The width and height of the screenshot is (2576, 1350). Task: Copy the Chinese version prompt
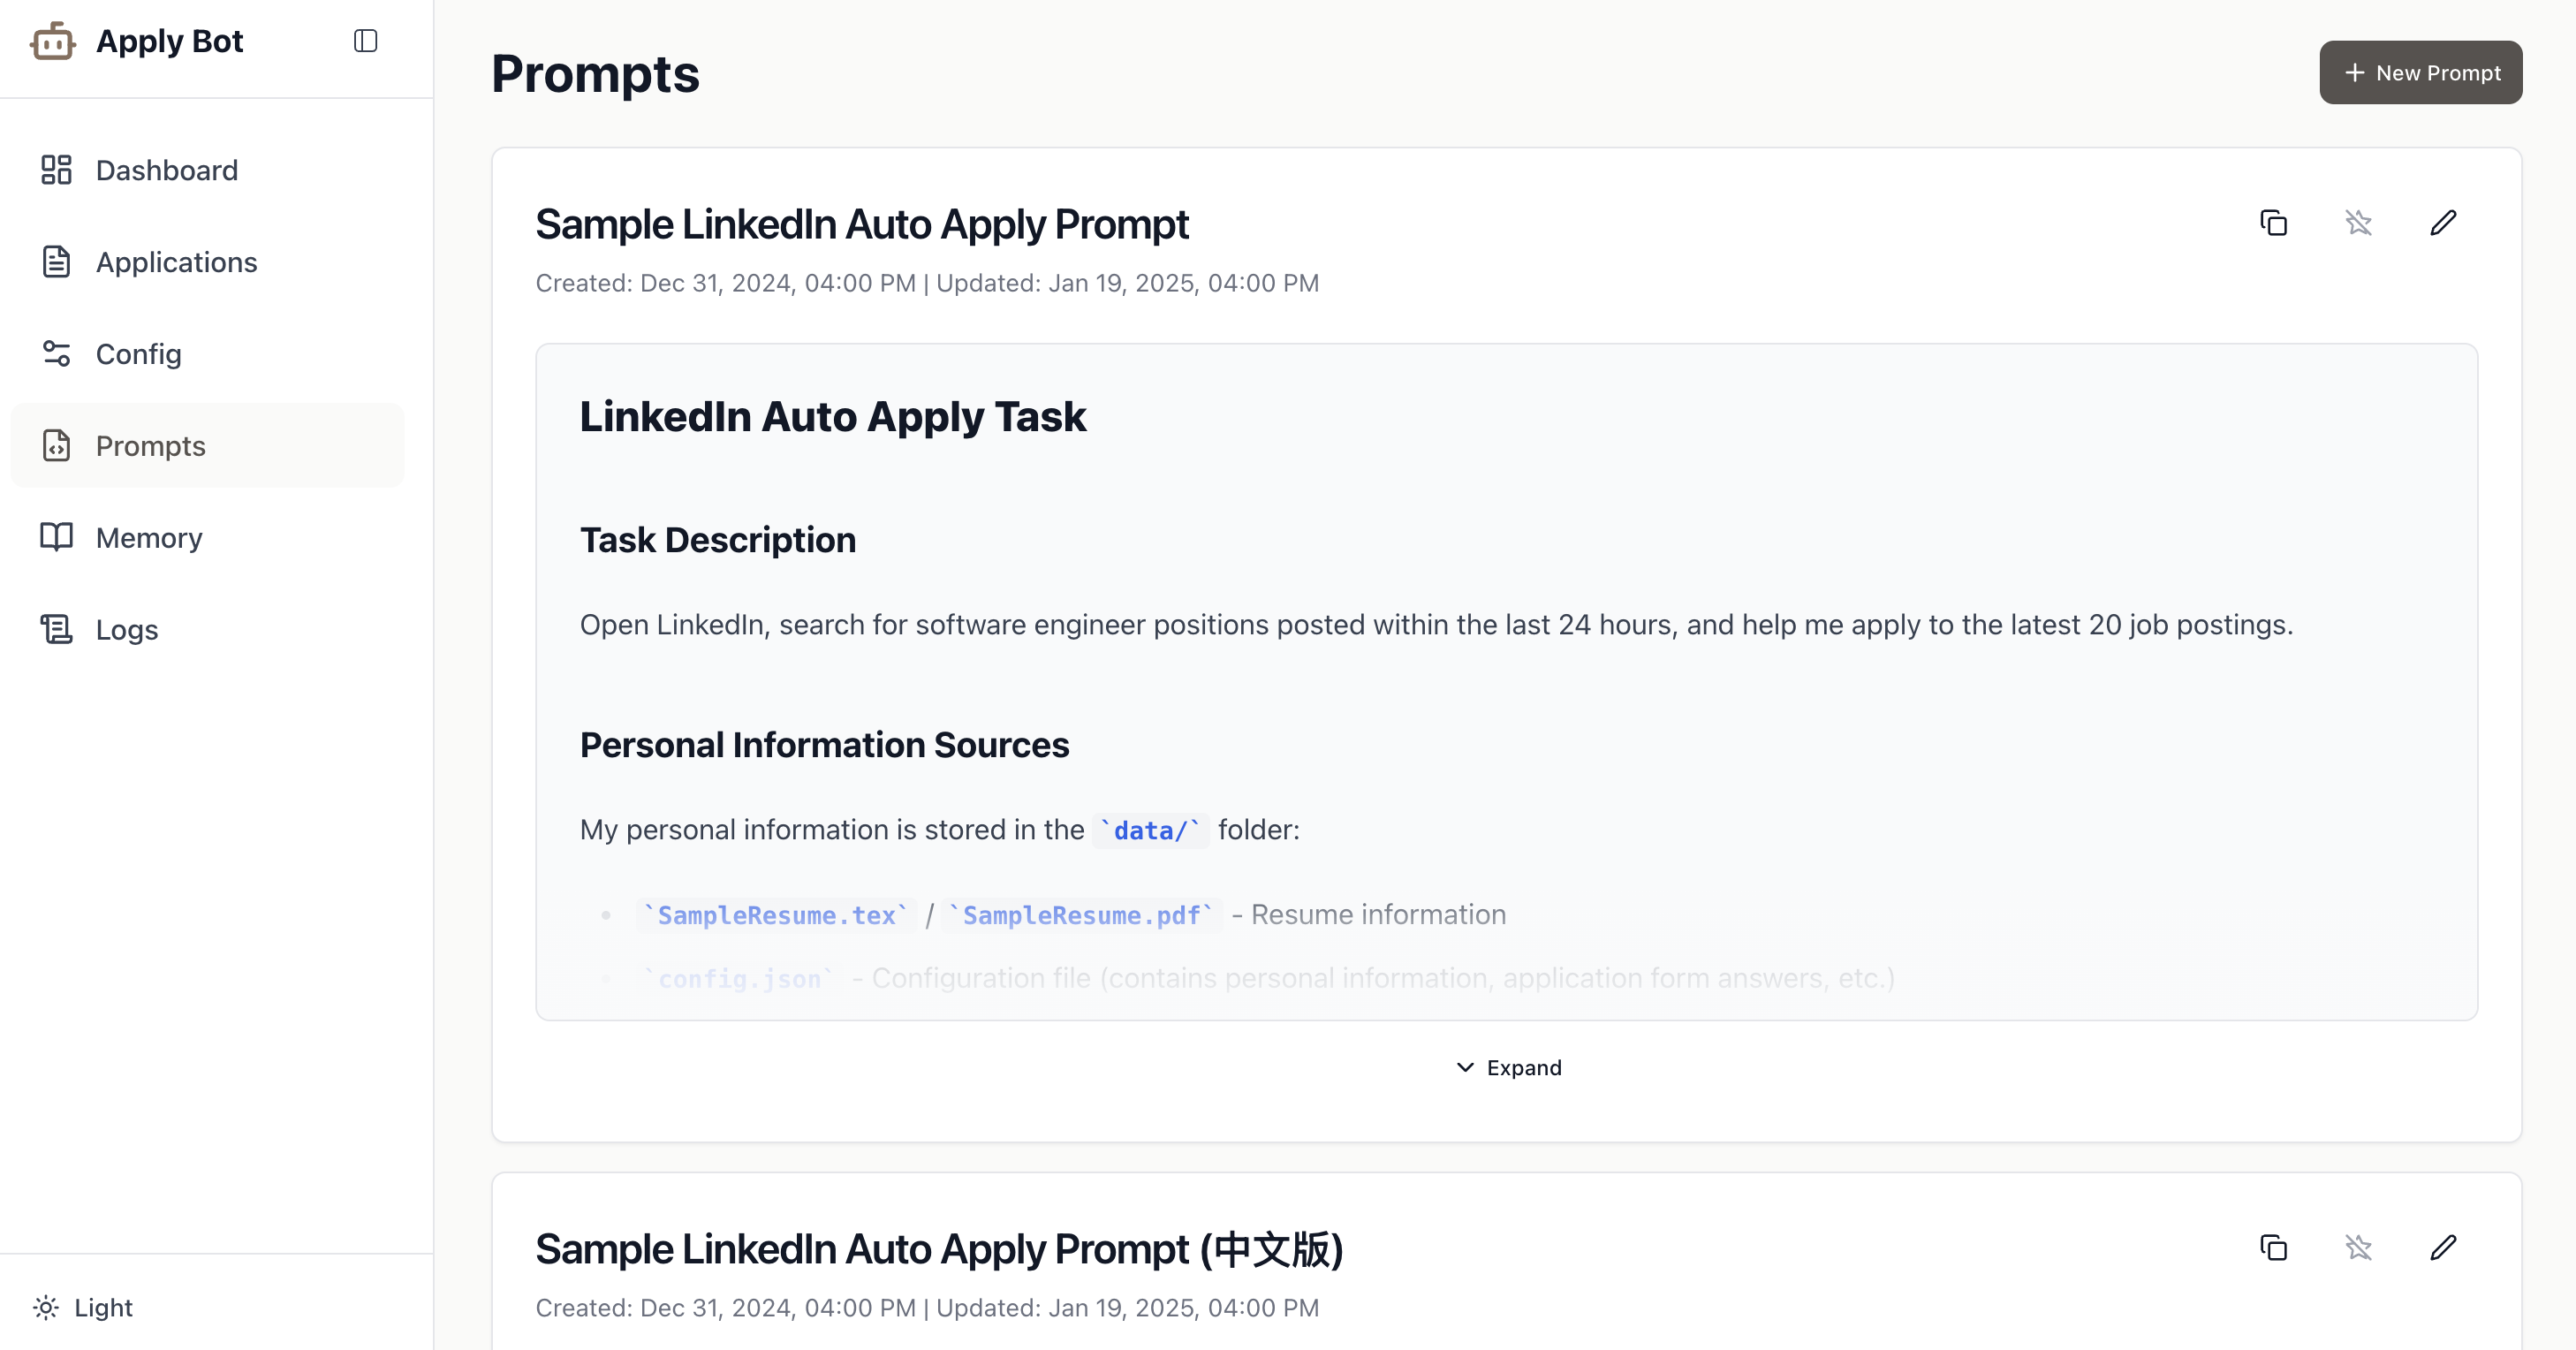2273,1247
